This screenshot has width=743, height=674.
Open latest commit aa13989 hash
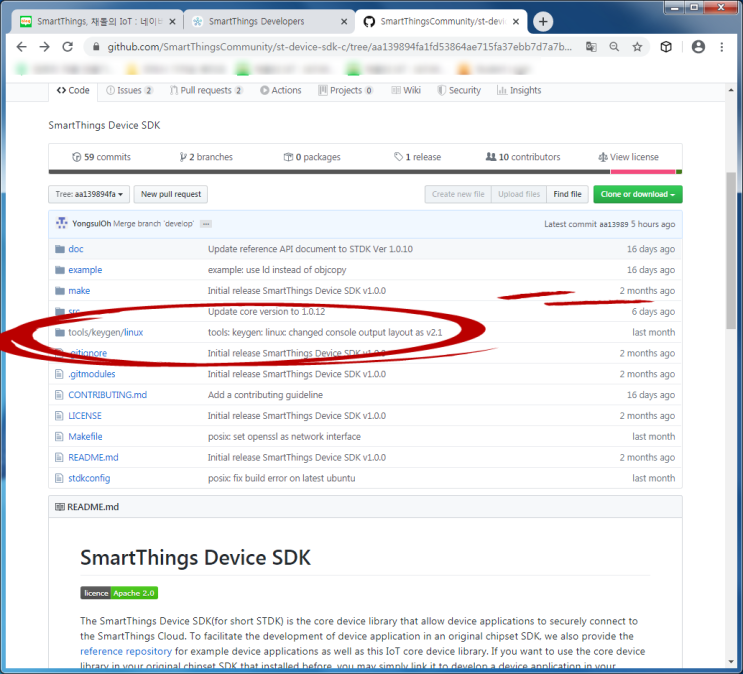click(x=614, y=224)
